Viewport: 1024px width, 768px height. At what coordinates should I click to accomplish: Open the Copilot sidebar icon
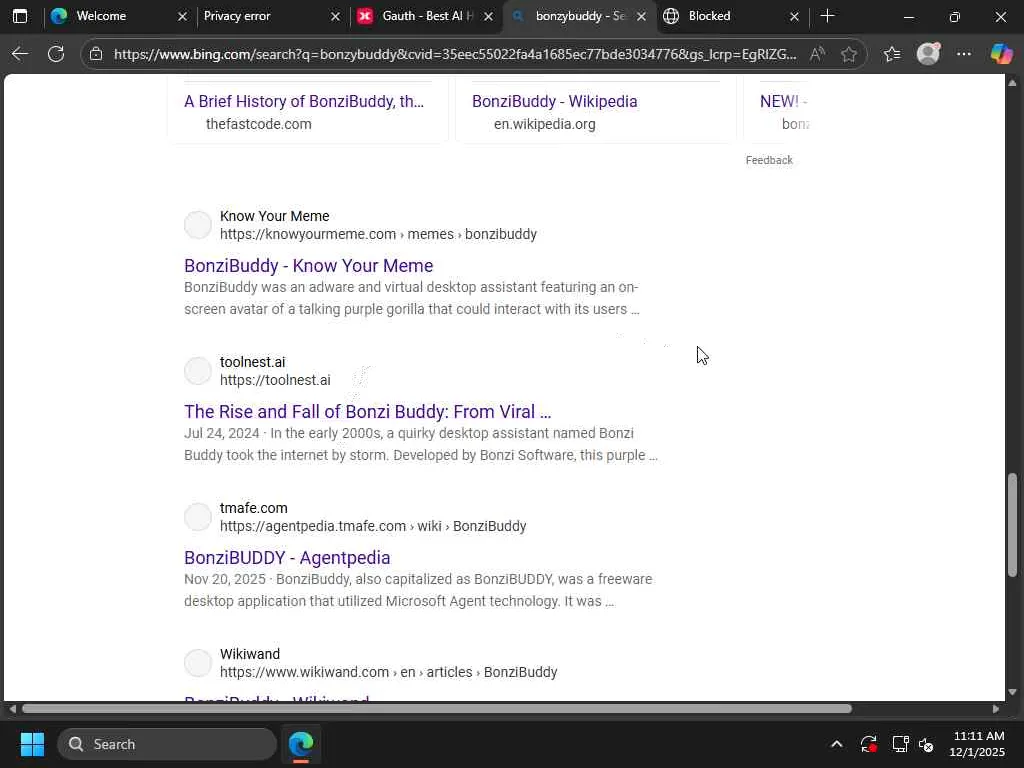click(x=1001, y=54)
